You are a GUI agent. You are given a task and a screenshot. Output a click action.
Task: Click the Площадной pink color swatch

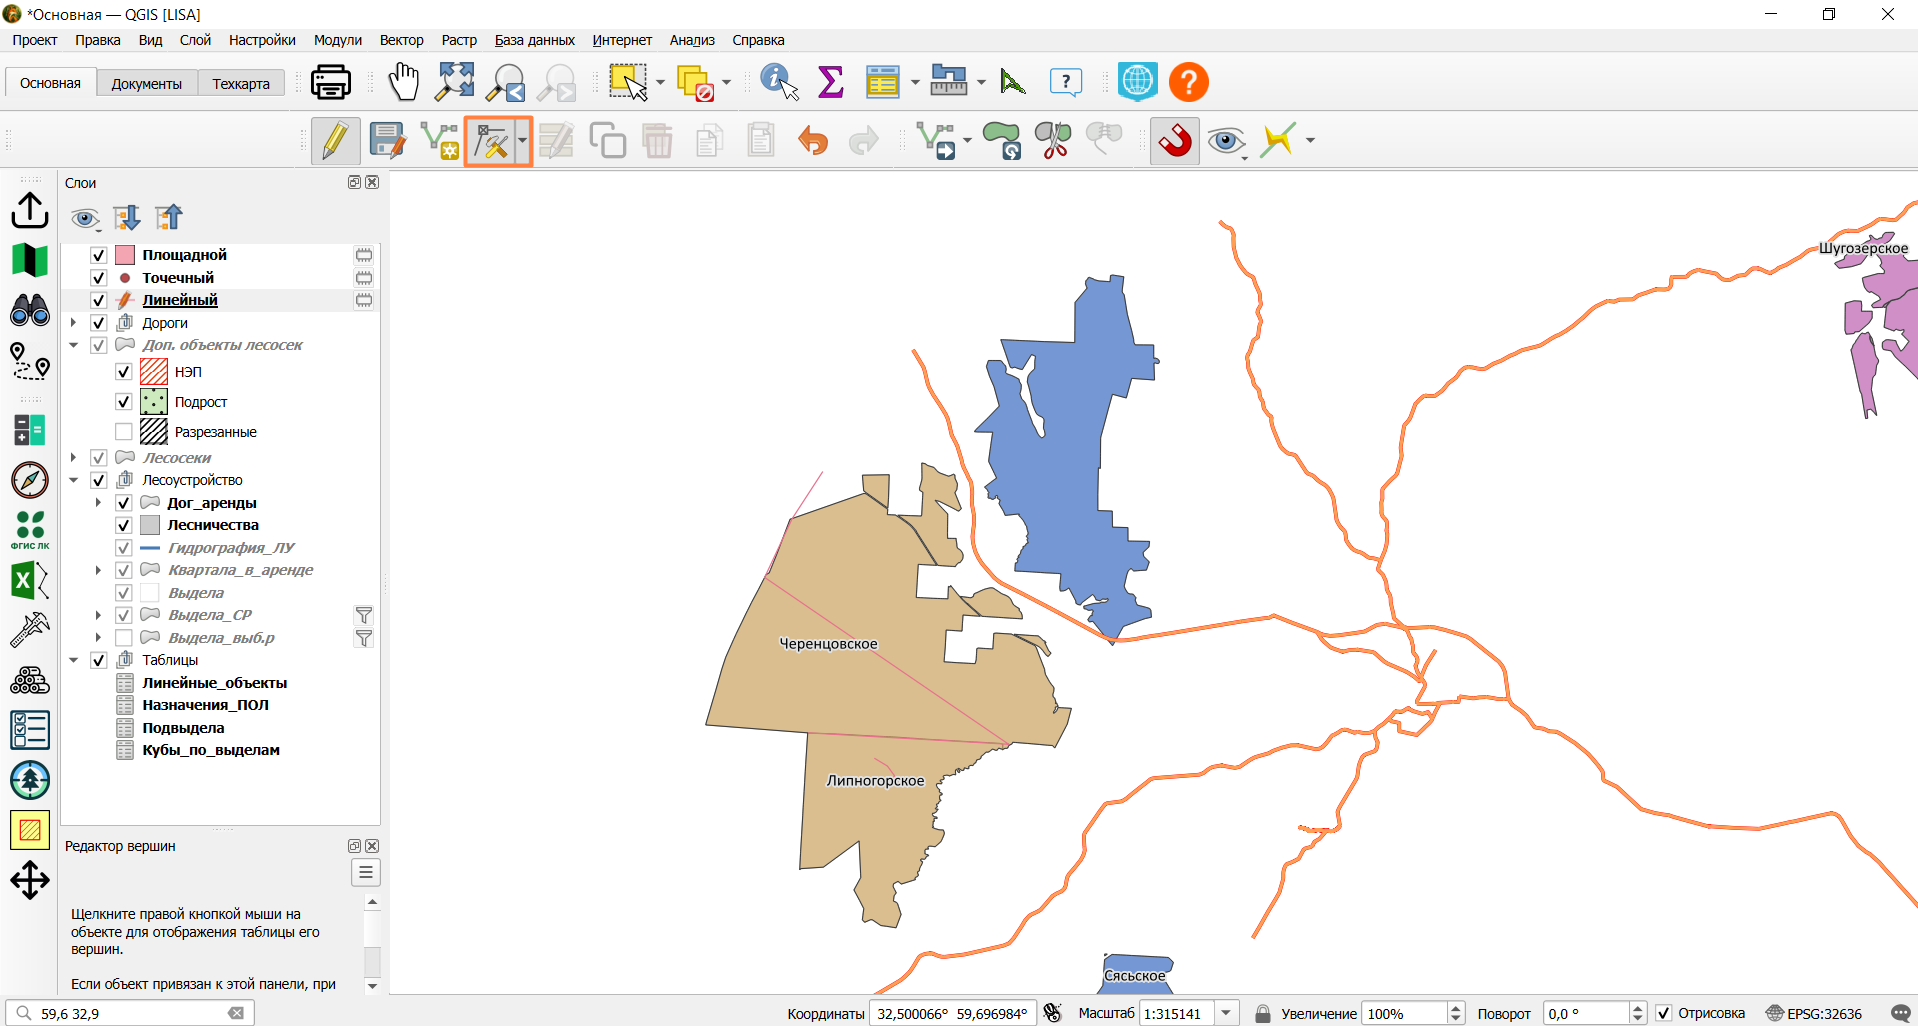[125, 255]
